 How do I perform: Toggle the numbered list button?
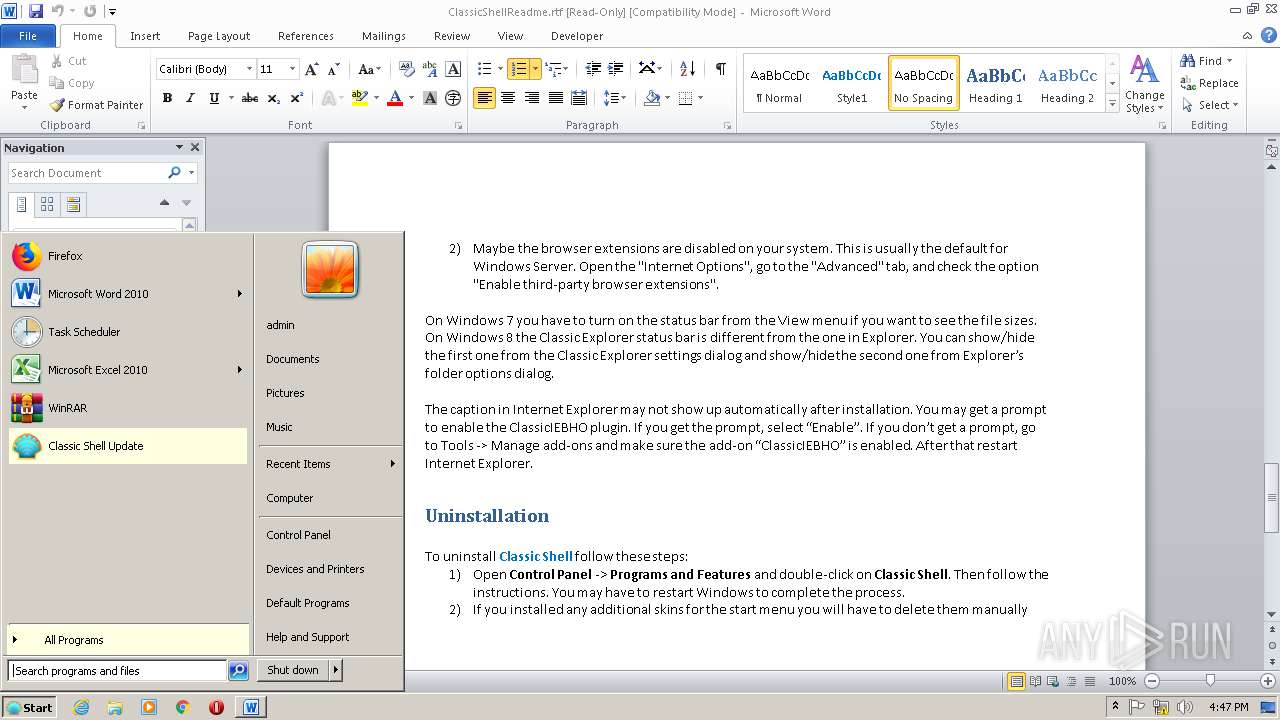click(x=518, y=69)
